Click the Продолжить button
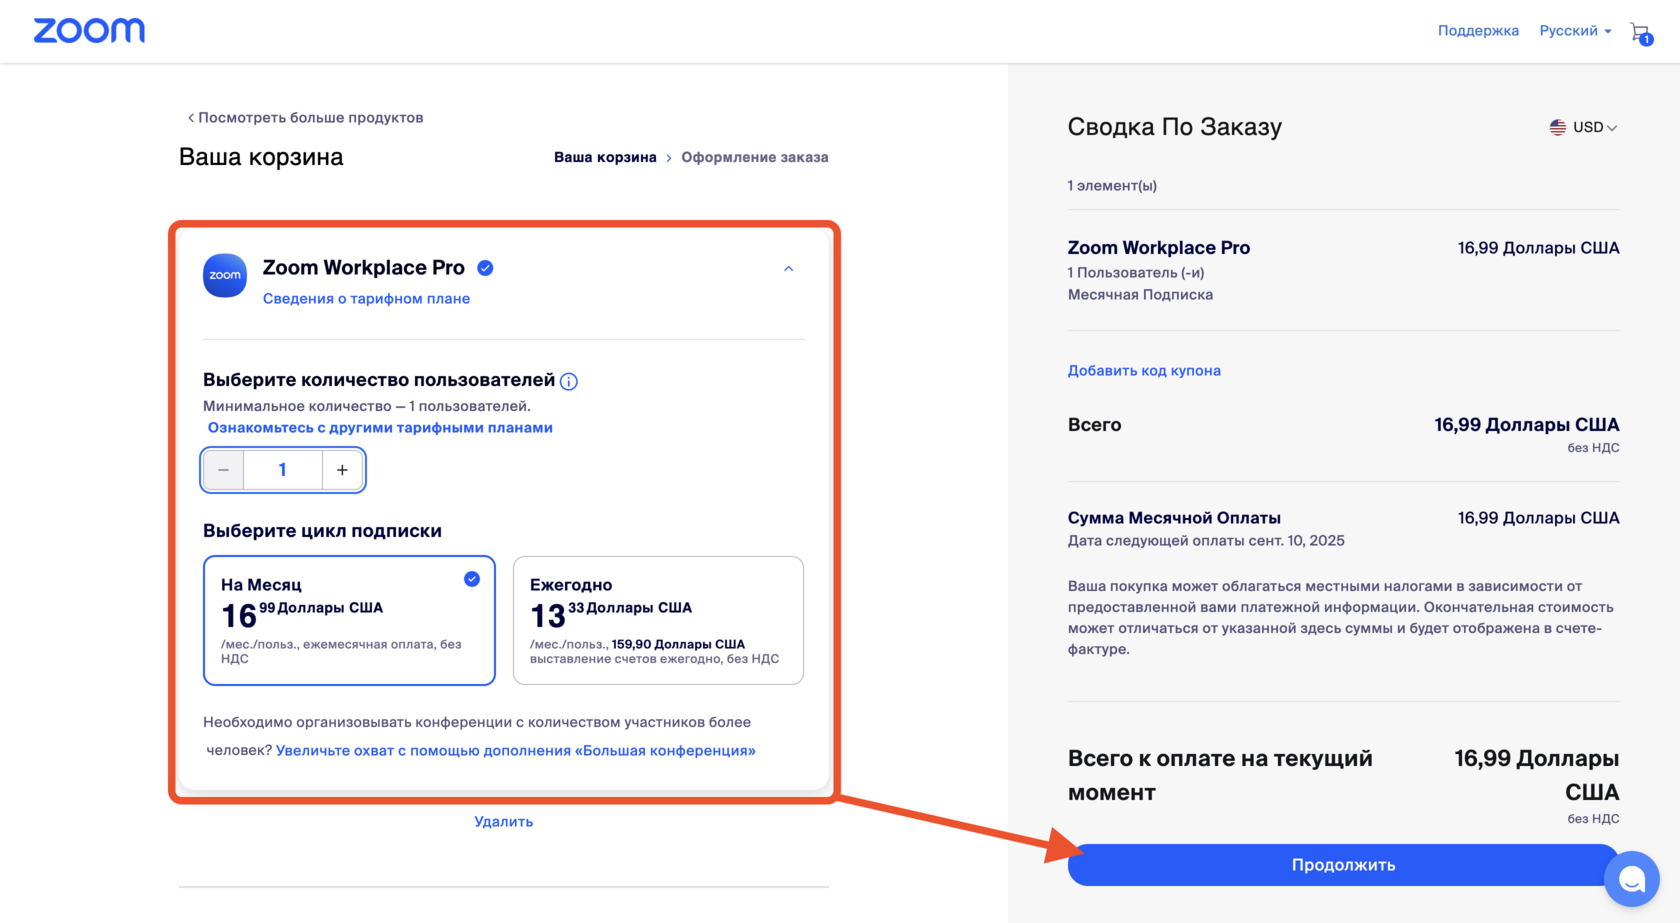 [1343, 865]
